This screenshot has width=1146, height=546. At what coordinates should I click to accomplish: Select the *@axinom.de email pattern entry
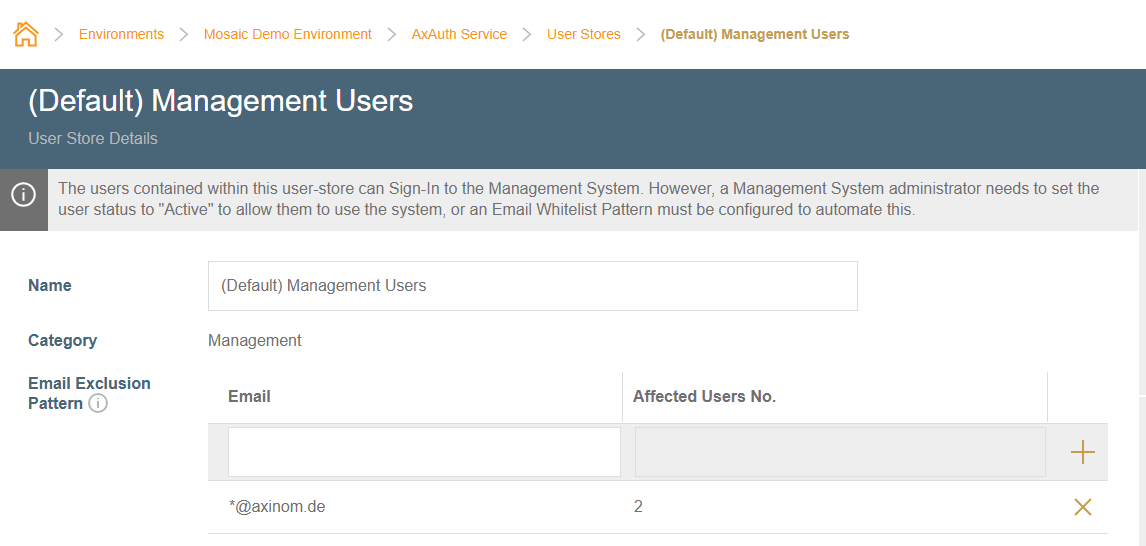pyautogui.click(x=277, y=507)
